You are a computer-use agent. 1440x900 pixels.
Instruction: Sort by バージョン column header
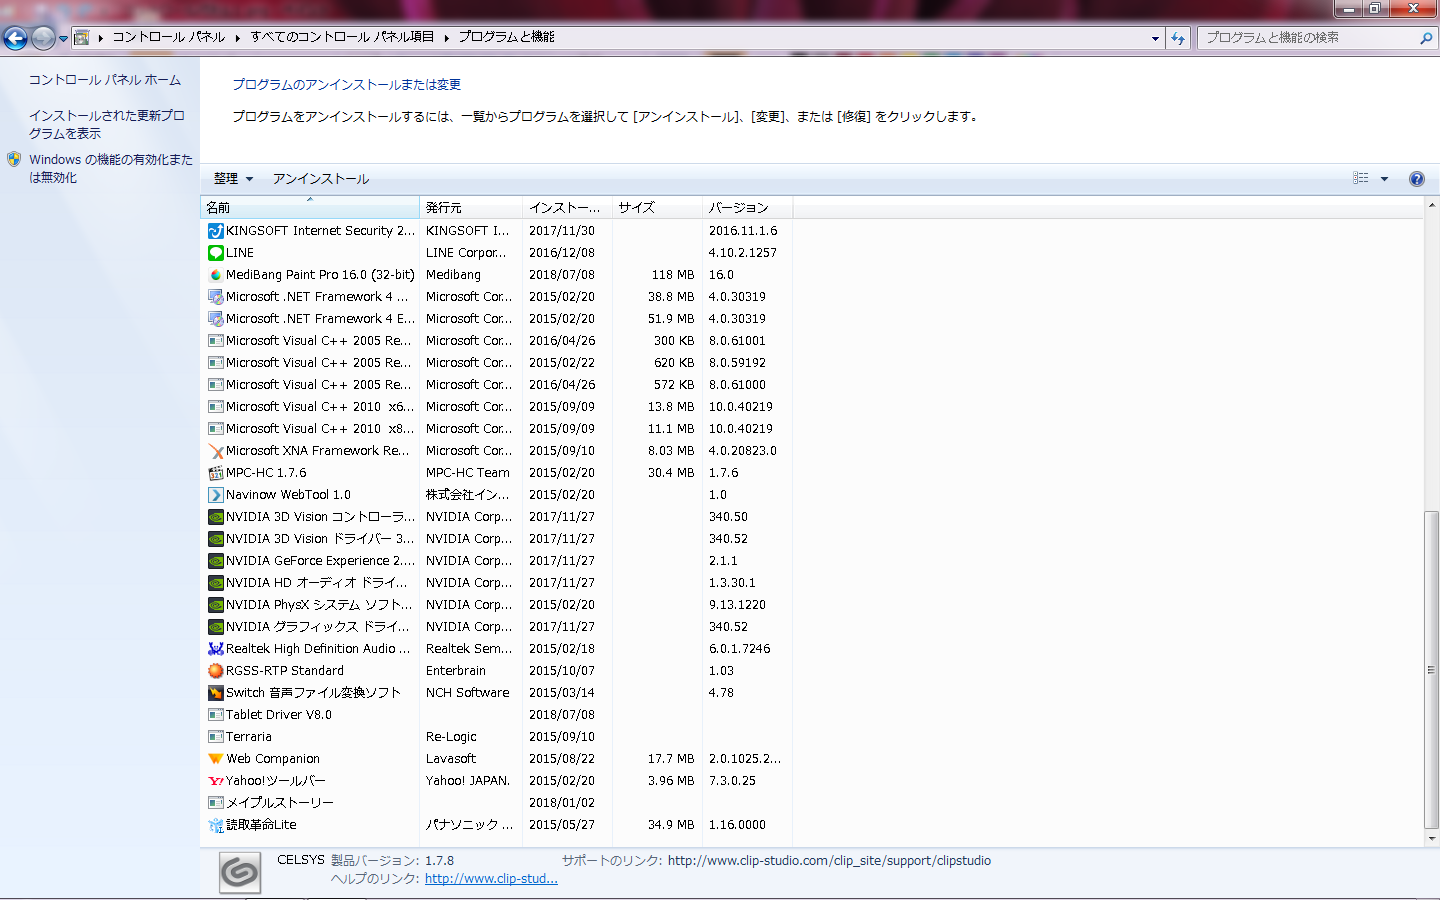(748, 207)
